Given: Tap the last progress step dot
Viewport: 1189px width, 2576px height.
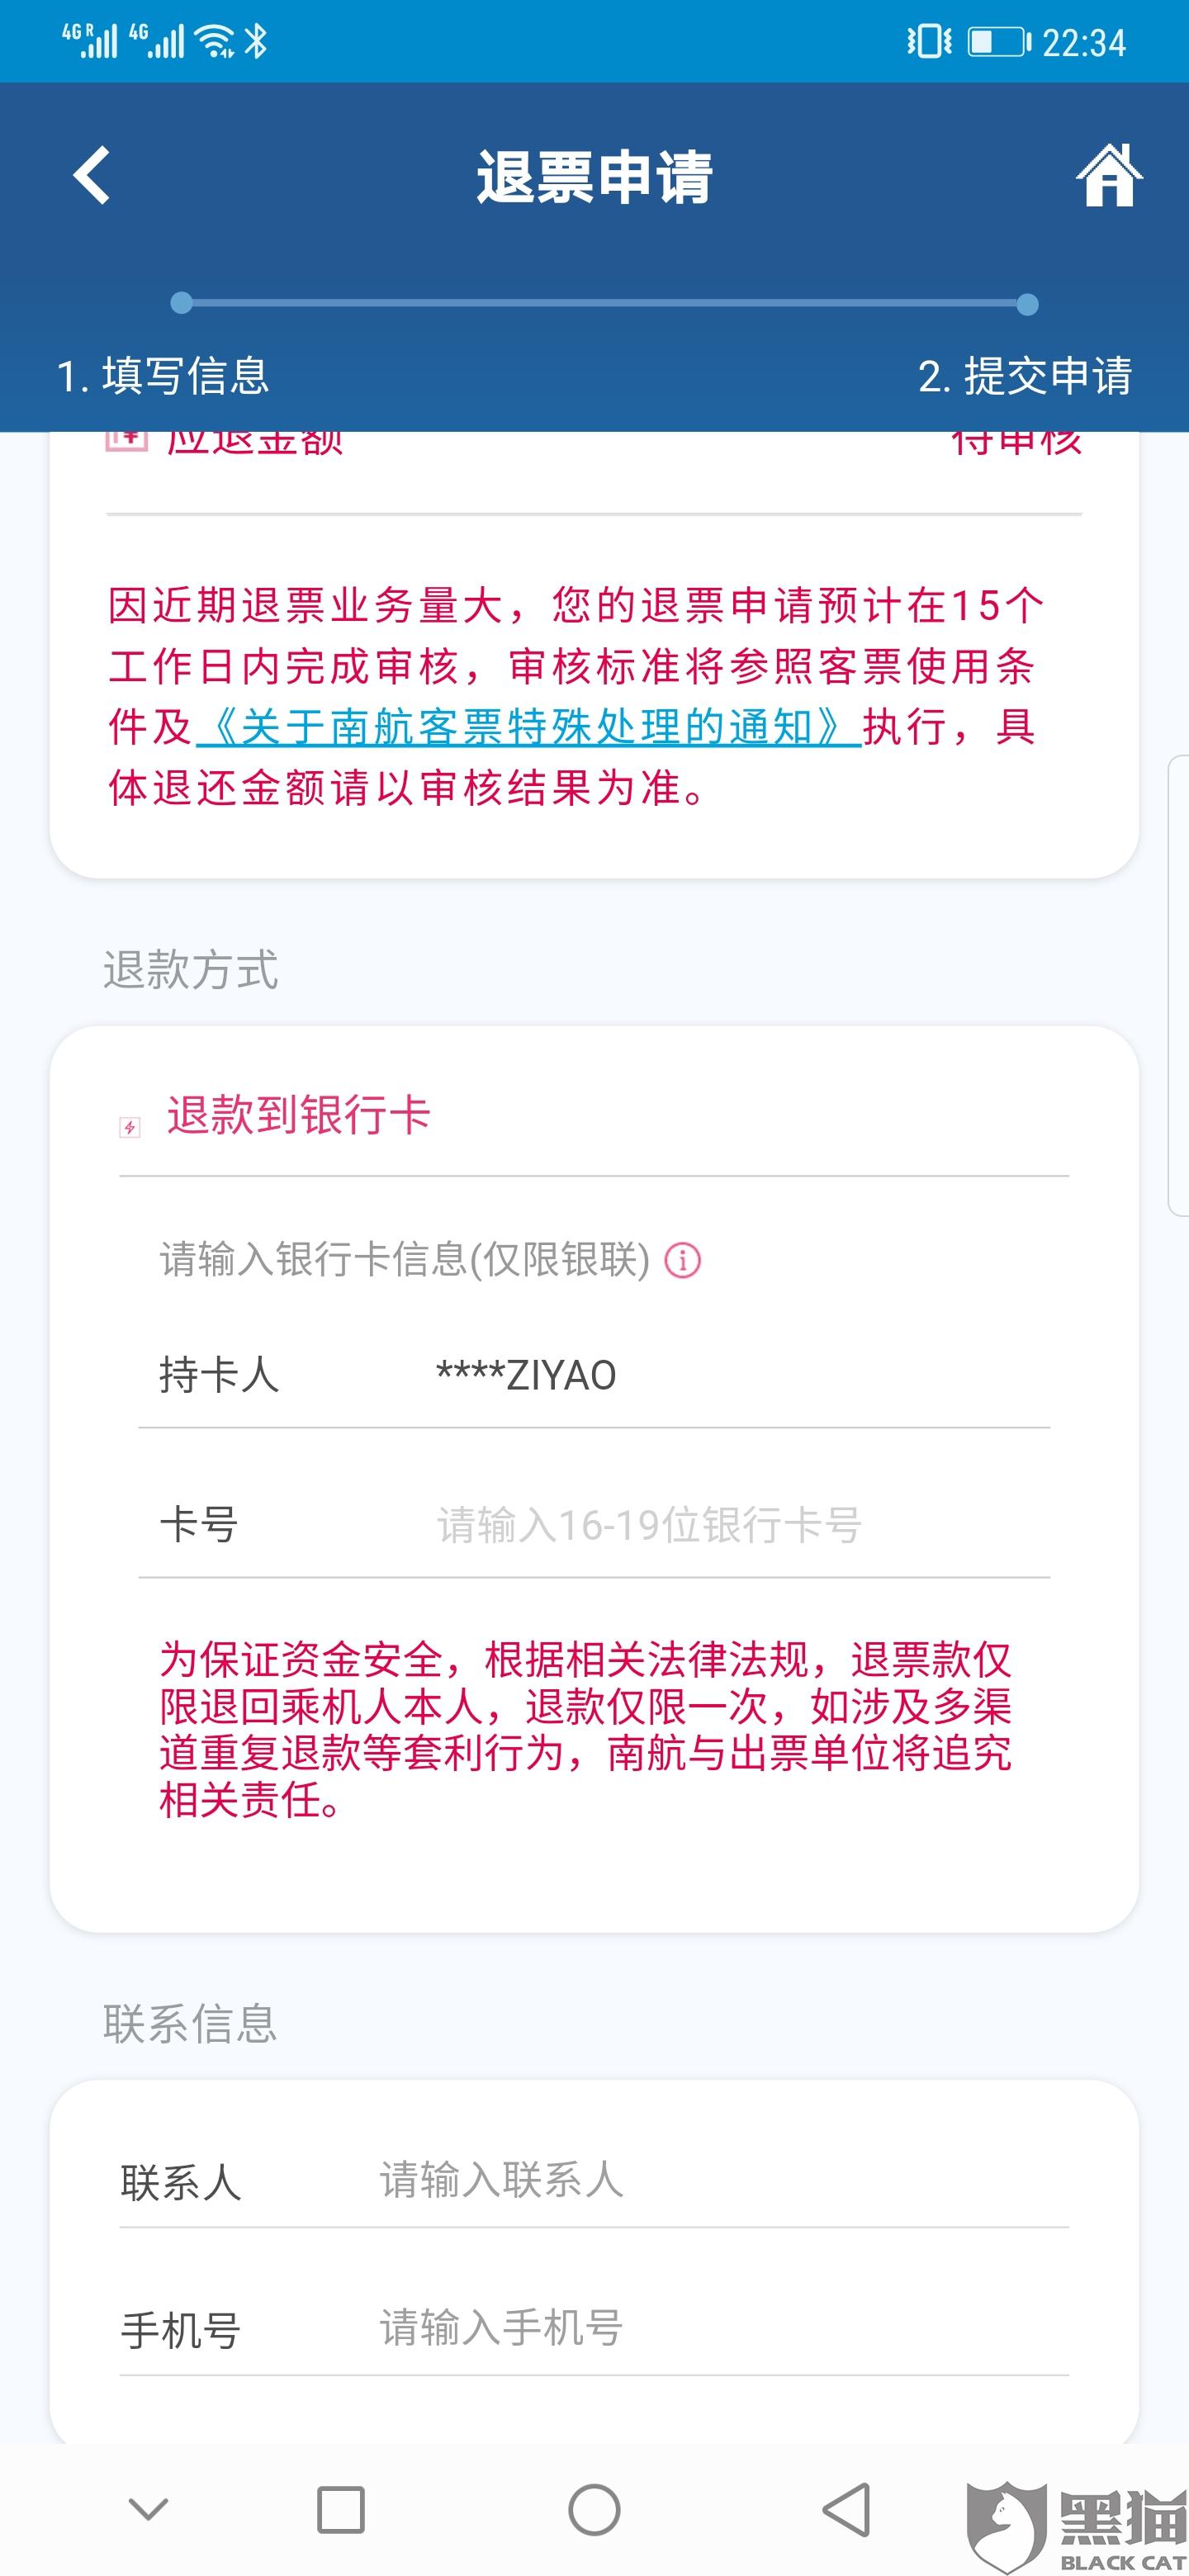Looking at the screenshot, I should [x=1027, y=304].
